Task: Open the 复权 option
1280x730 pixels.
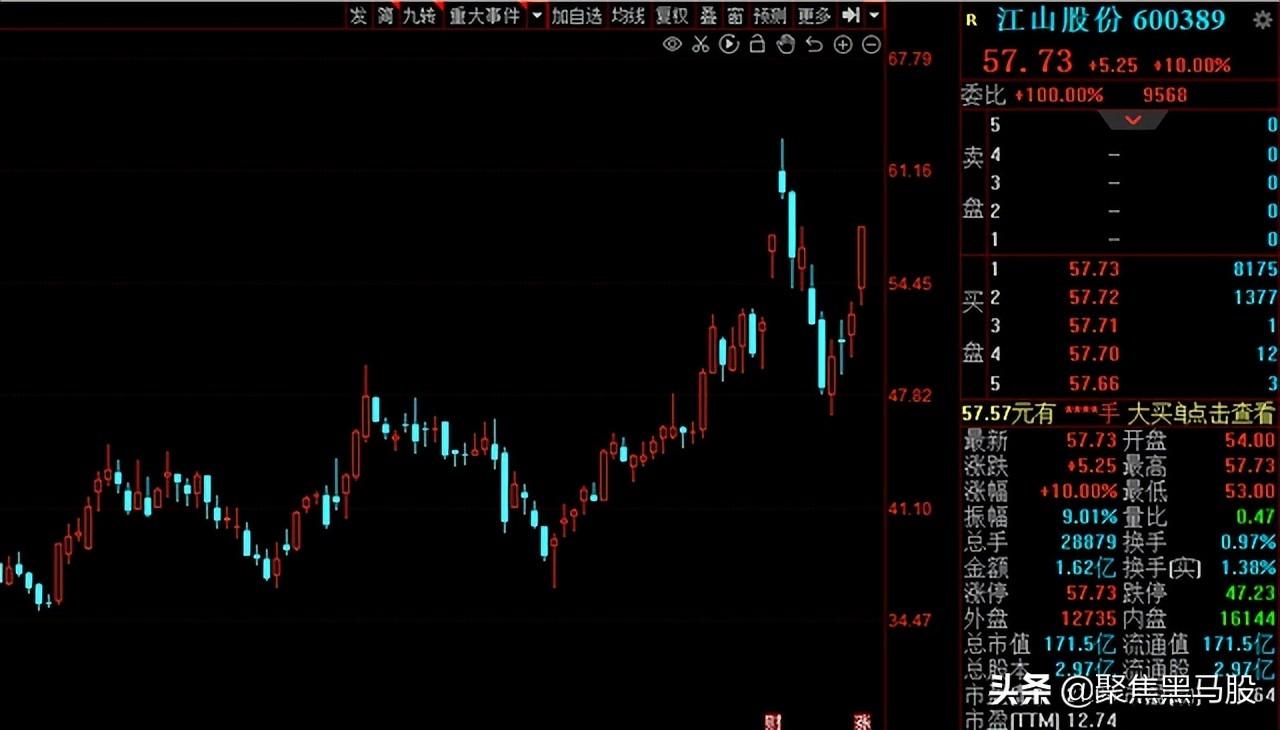Action: [672, 15]
